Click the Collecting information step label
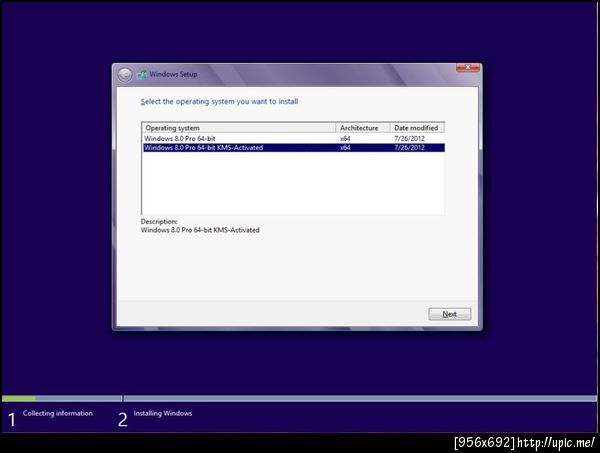The image size is (600, 453). [58, 413]
